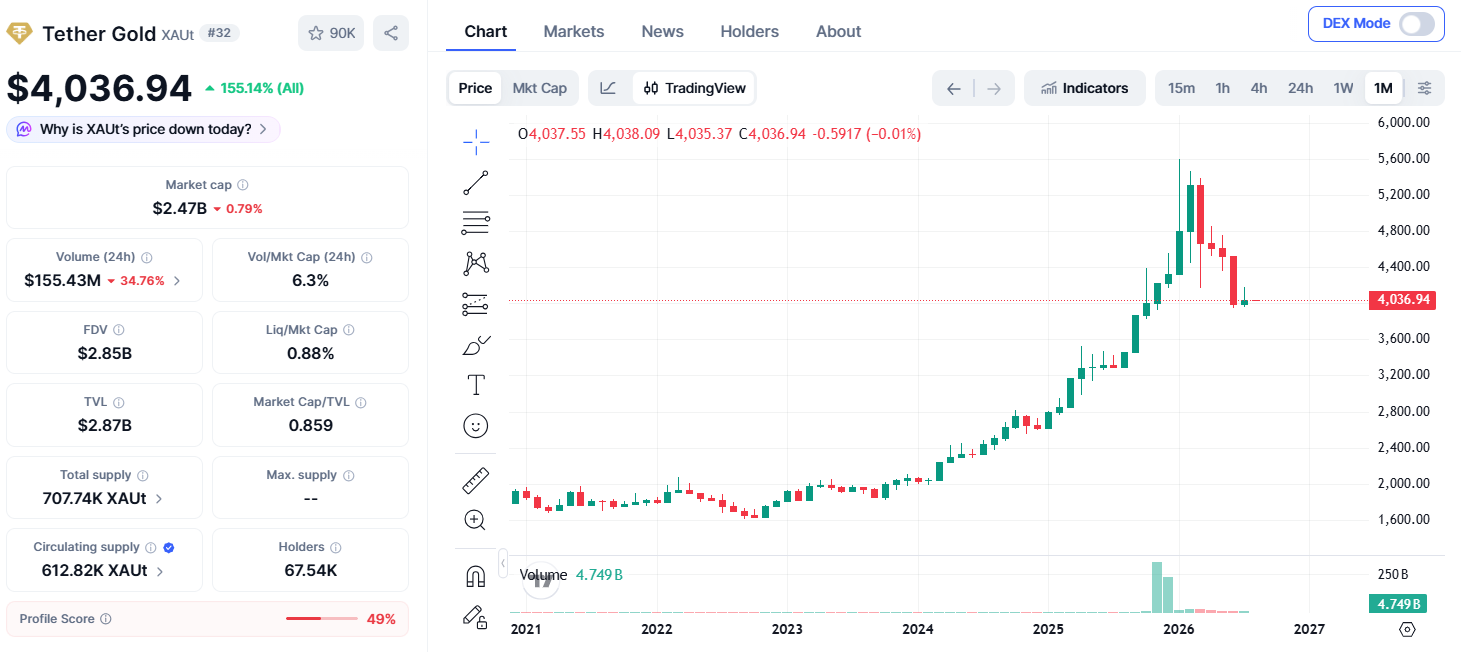
Task: Click the #32 rank badge
Action: (x=219, y=33)
